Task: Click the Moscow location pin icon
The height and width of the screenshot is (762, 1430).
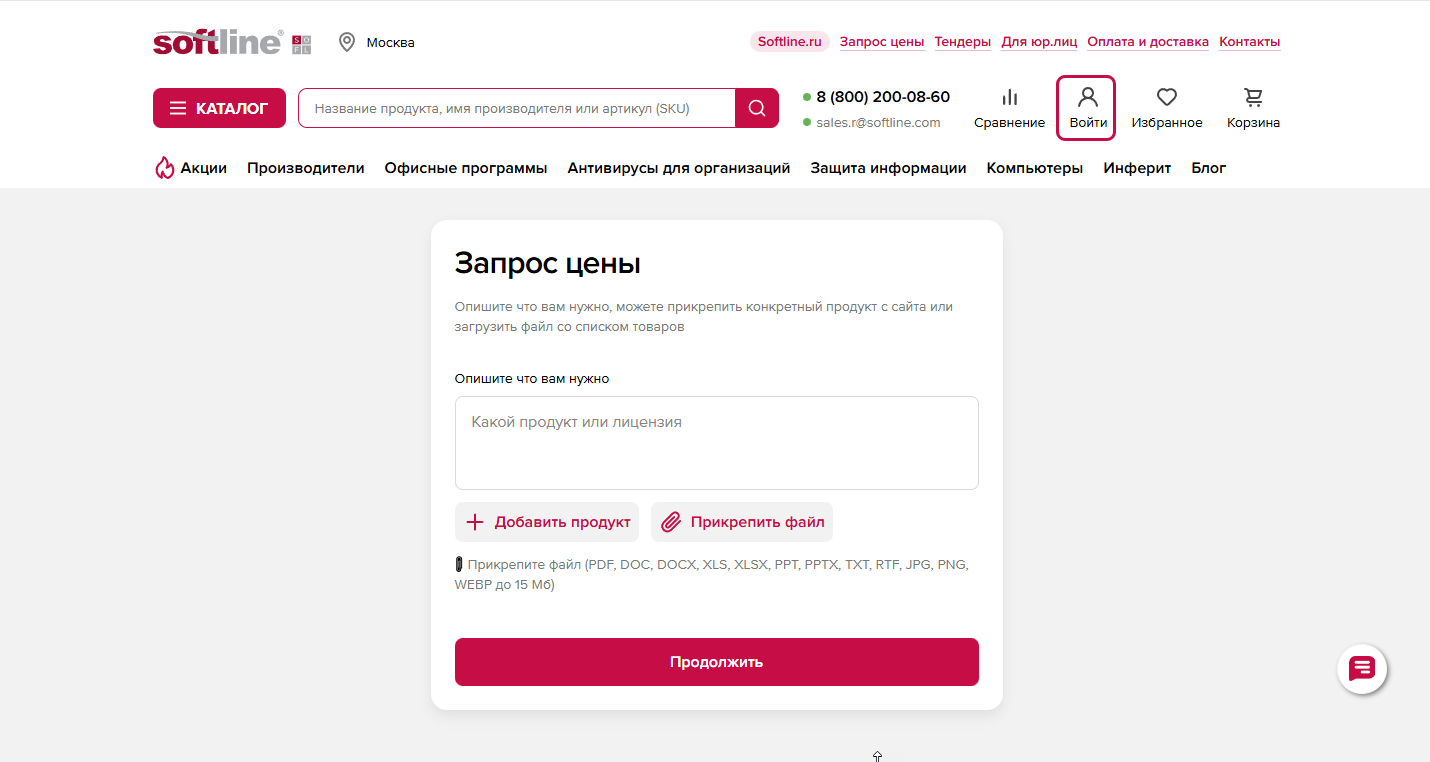Action: tap(347, 42)
